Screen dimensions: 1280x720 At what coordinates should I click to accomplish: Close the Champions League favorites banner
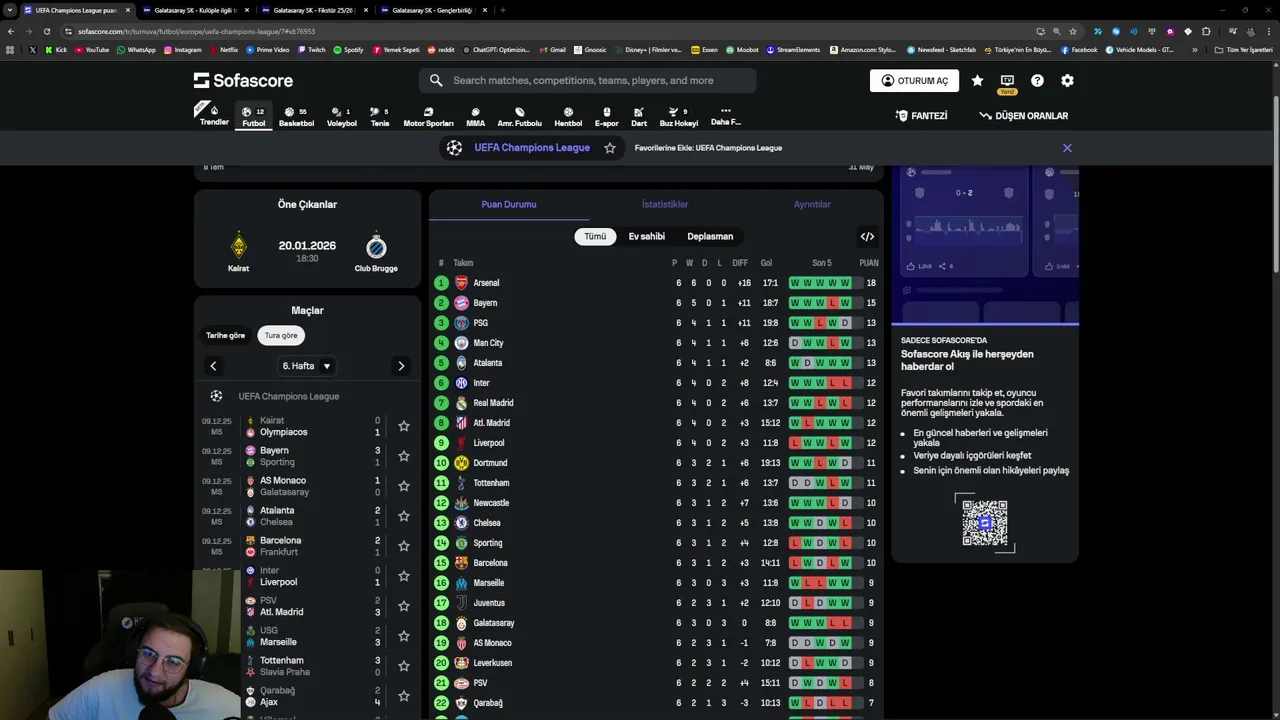tap(1067, 148)
